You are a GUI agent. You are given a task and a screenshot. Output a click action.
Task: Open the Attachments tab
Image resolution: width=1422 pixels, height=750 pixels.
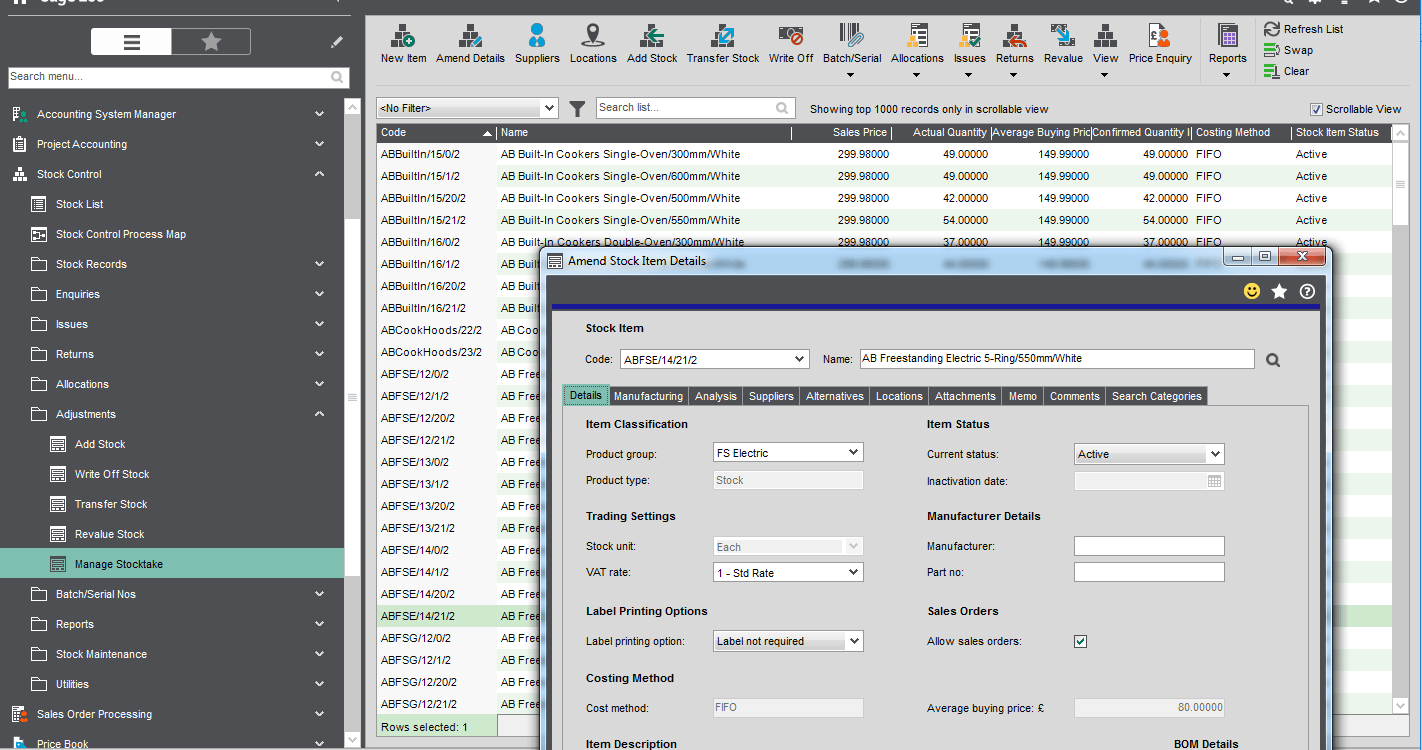click(x=965, y=396)
